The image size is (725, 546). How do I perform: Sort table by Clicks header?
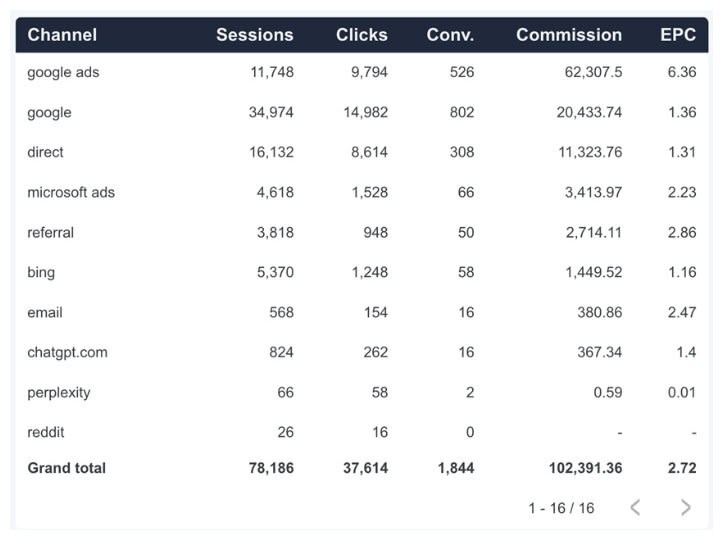click(x=361, y=35)
